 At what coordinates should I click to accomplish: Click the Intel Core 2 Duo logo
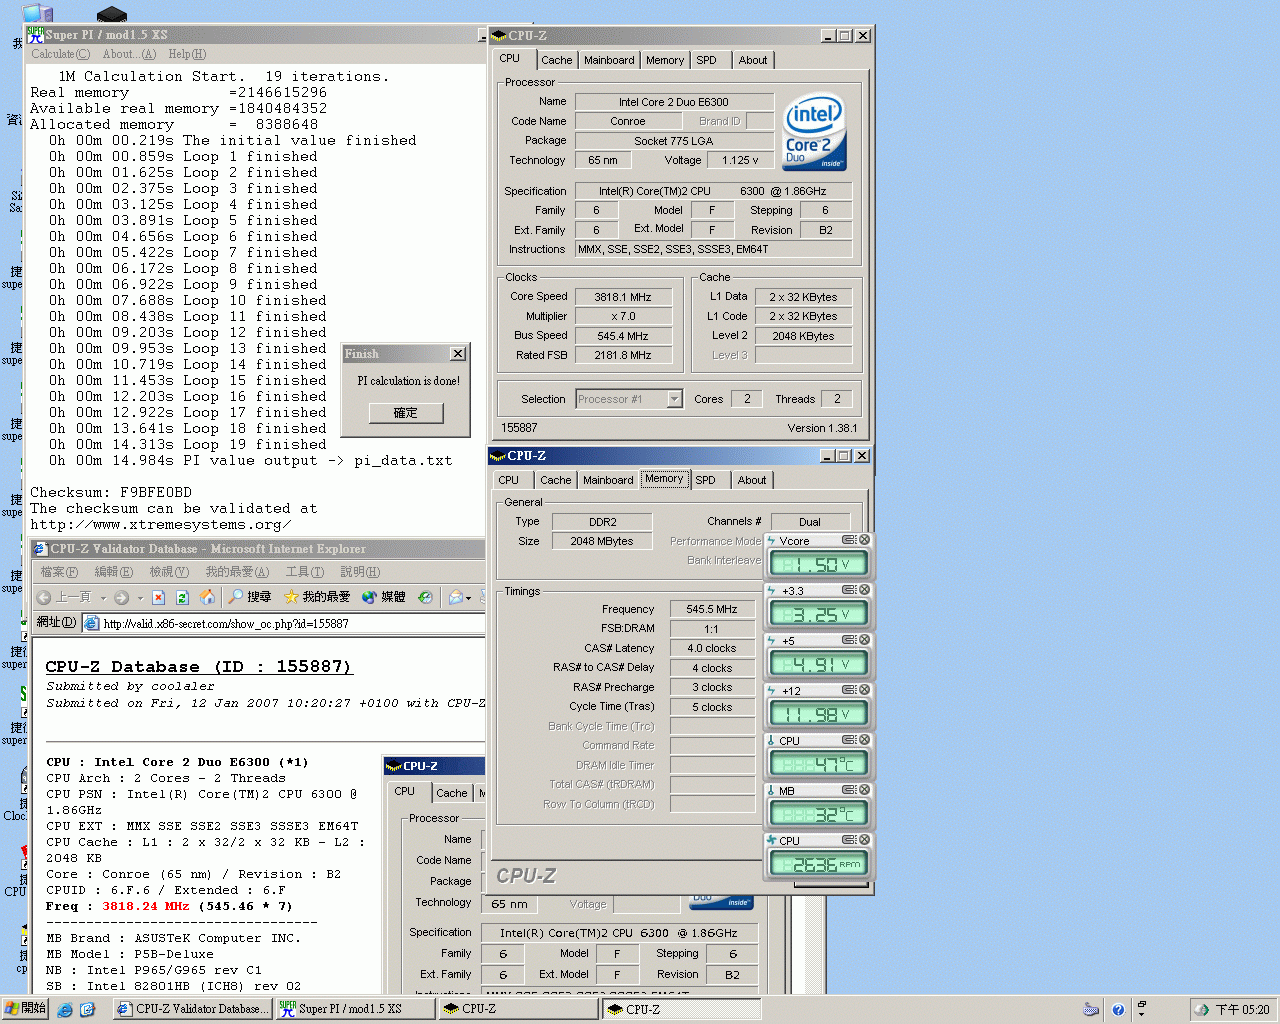coord(814,132)
